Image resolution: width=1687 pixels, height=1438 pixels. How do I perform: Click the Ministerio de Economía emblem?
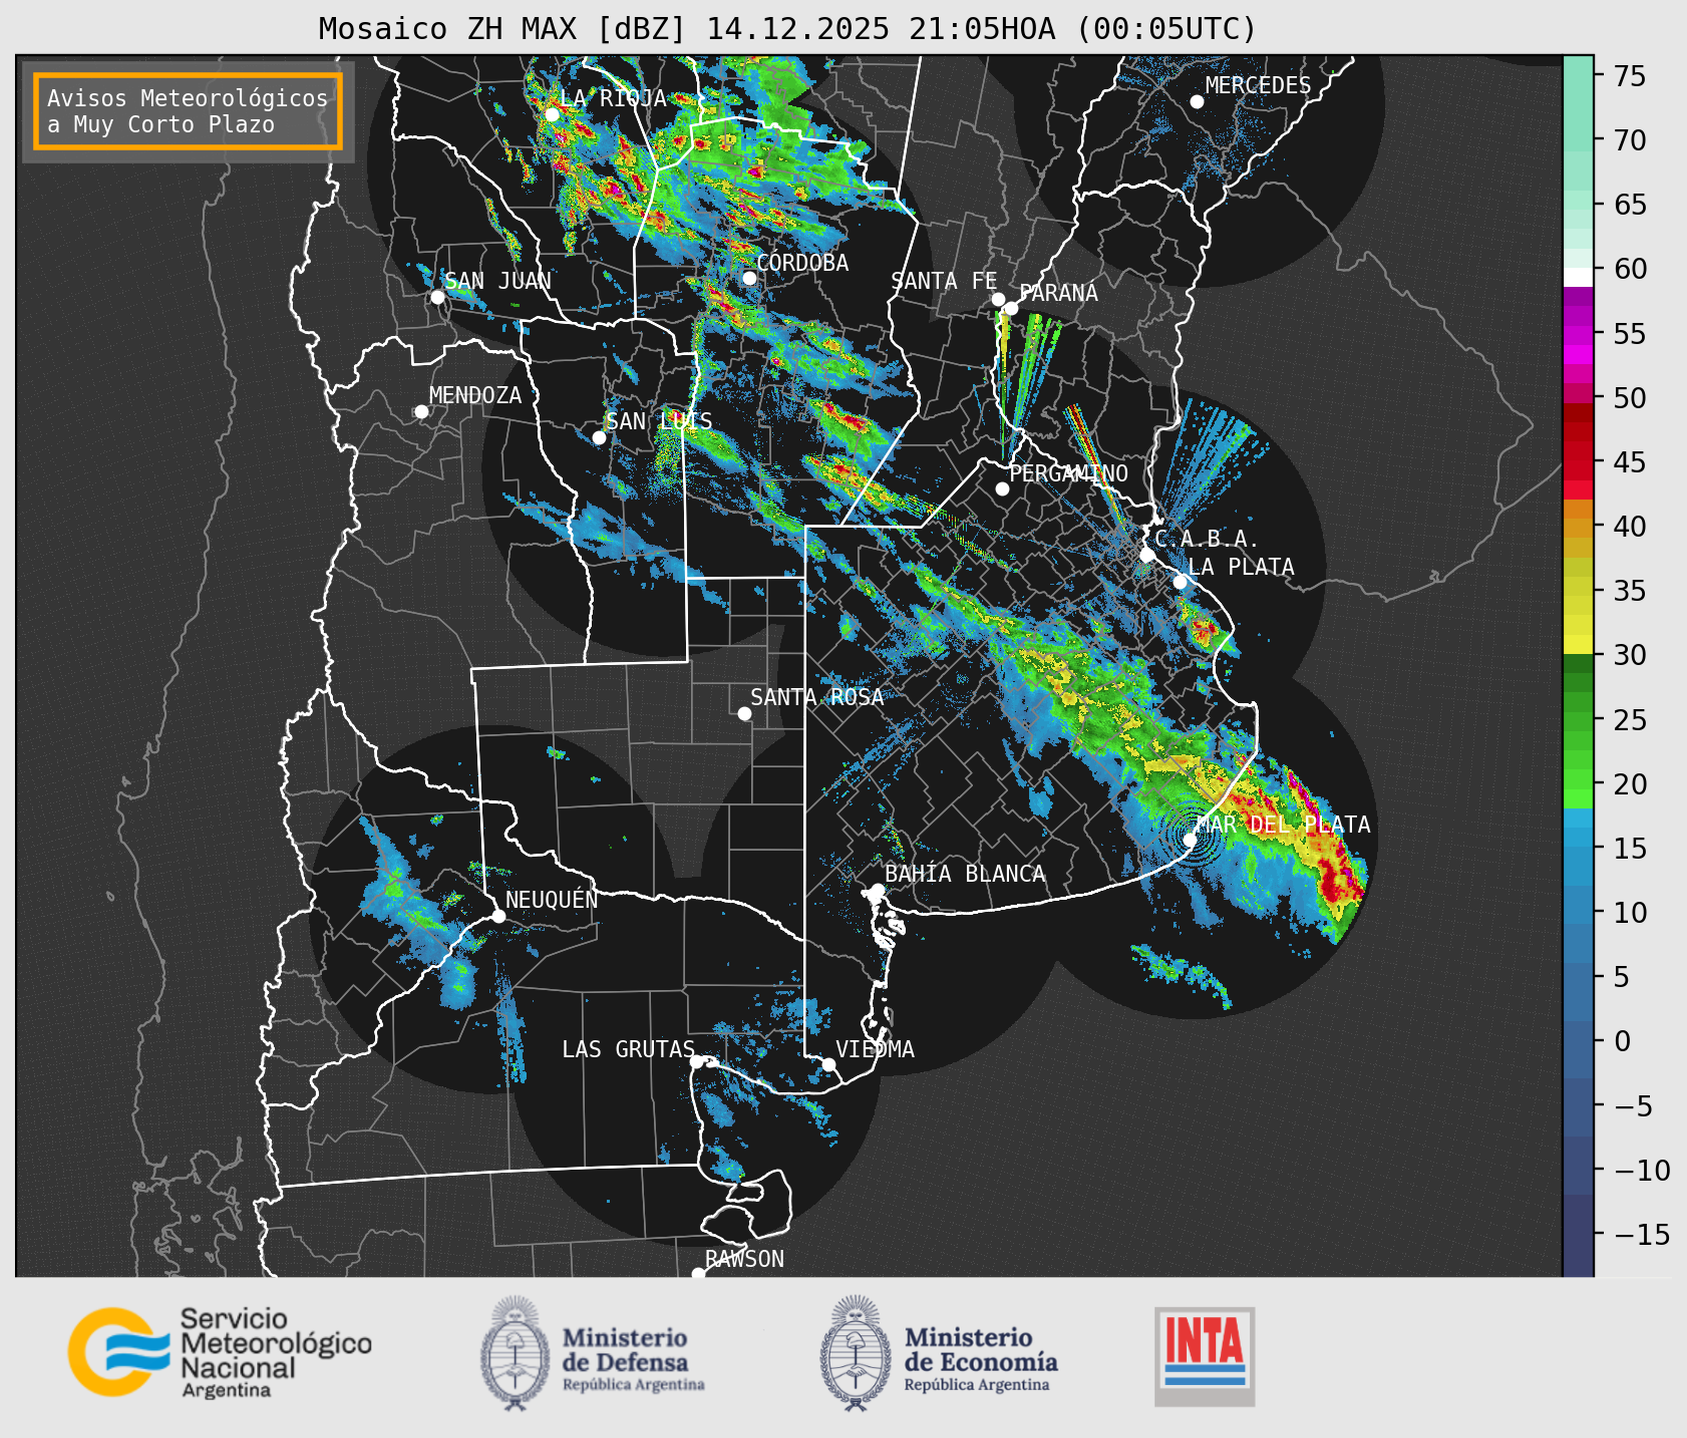855,1353
